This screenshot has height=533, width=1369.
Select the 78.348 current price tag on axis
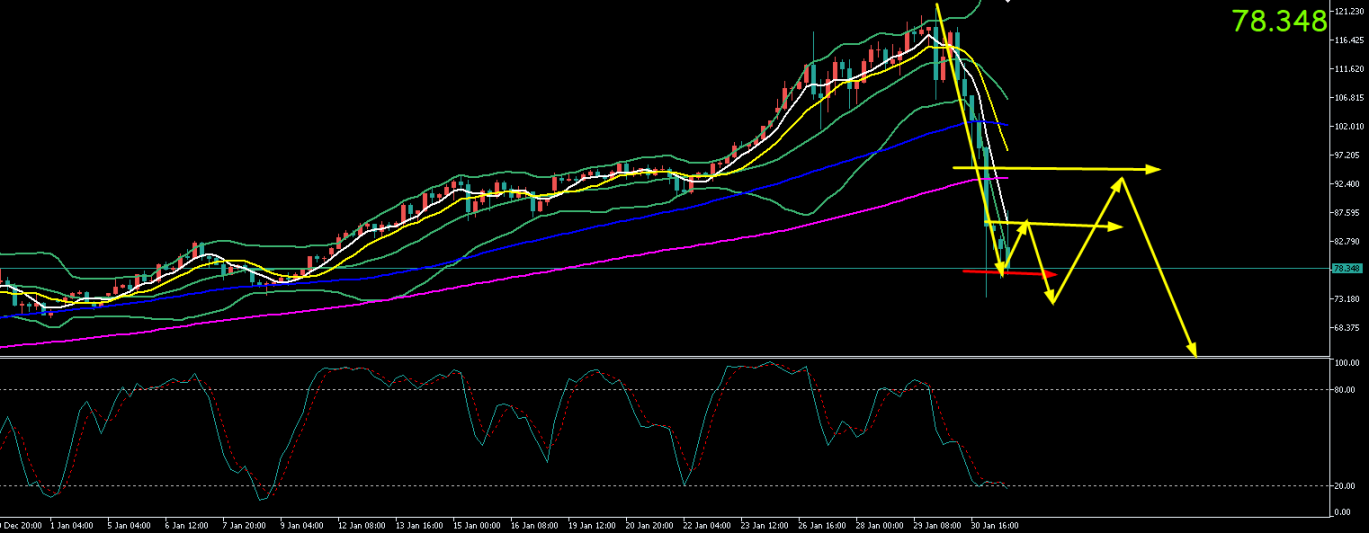(1347, 268)
